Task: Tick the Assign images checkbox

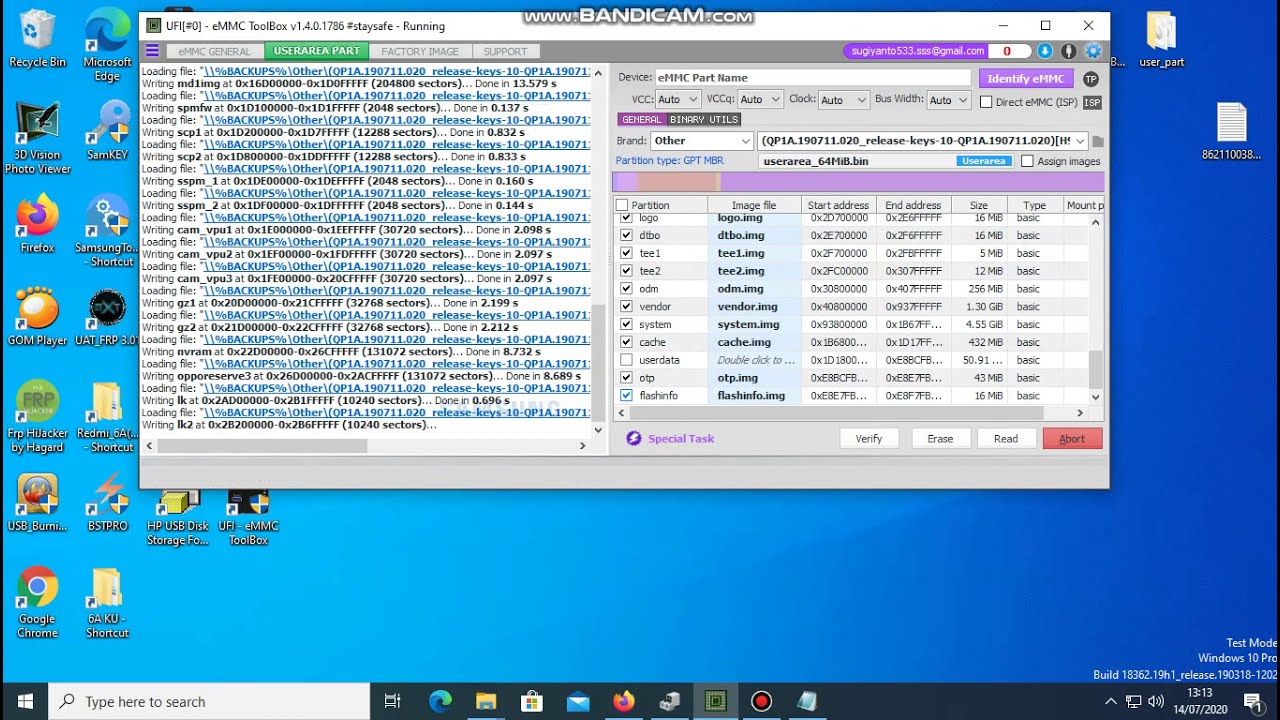Action: point(1027,161)
